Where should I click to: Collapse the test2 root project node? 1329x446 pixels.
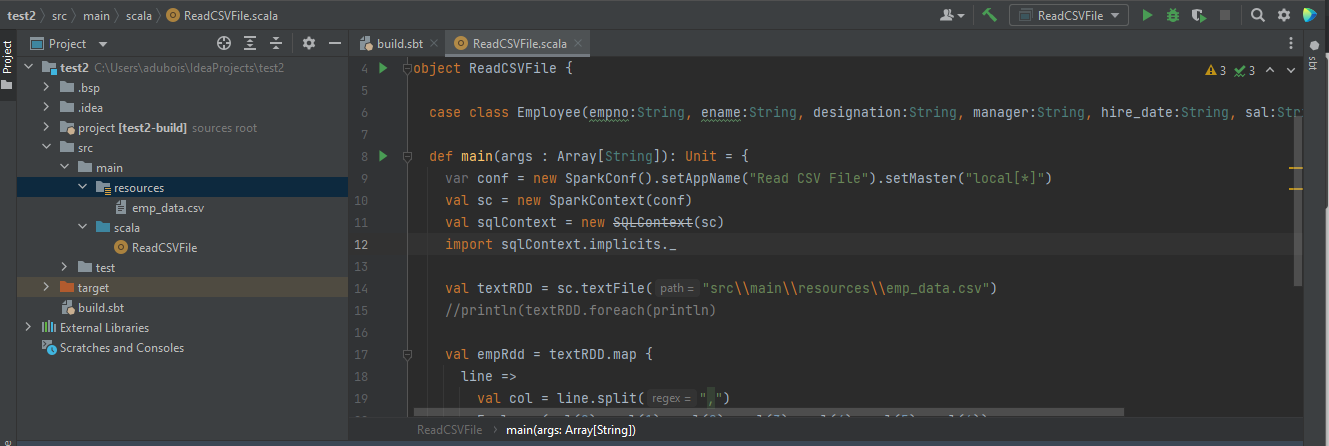pyautogui.click(x=27, y=67)
